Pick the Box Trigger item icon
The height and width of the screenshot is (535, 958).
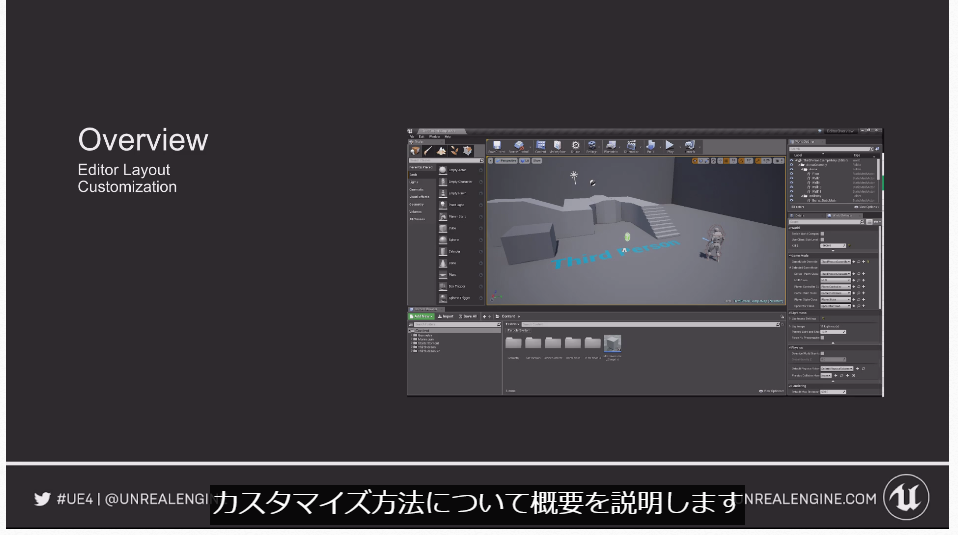(x=443, y=286)
